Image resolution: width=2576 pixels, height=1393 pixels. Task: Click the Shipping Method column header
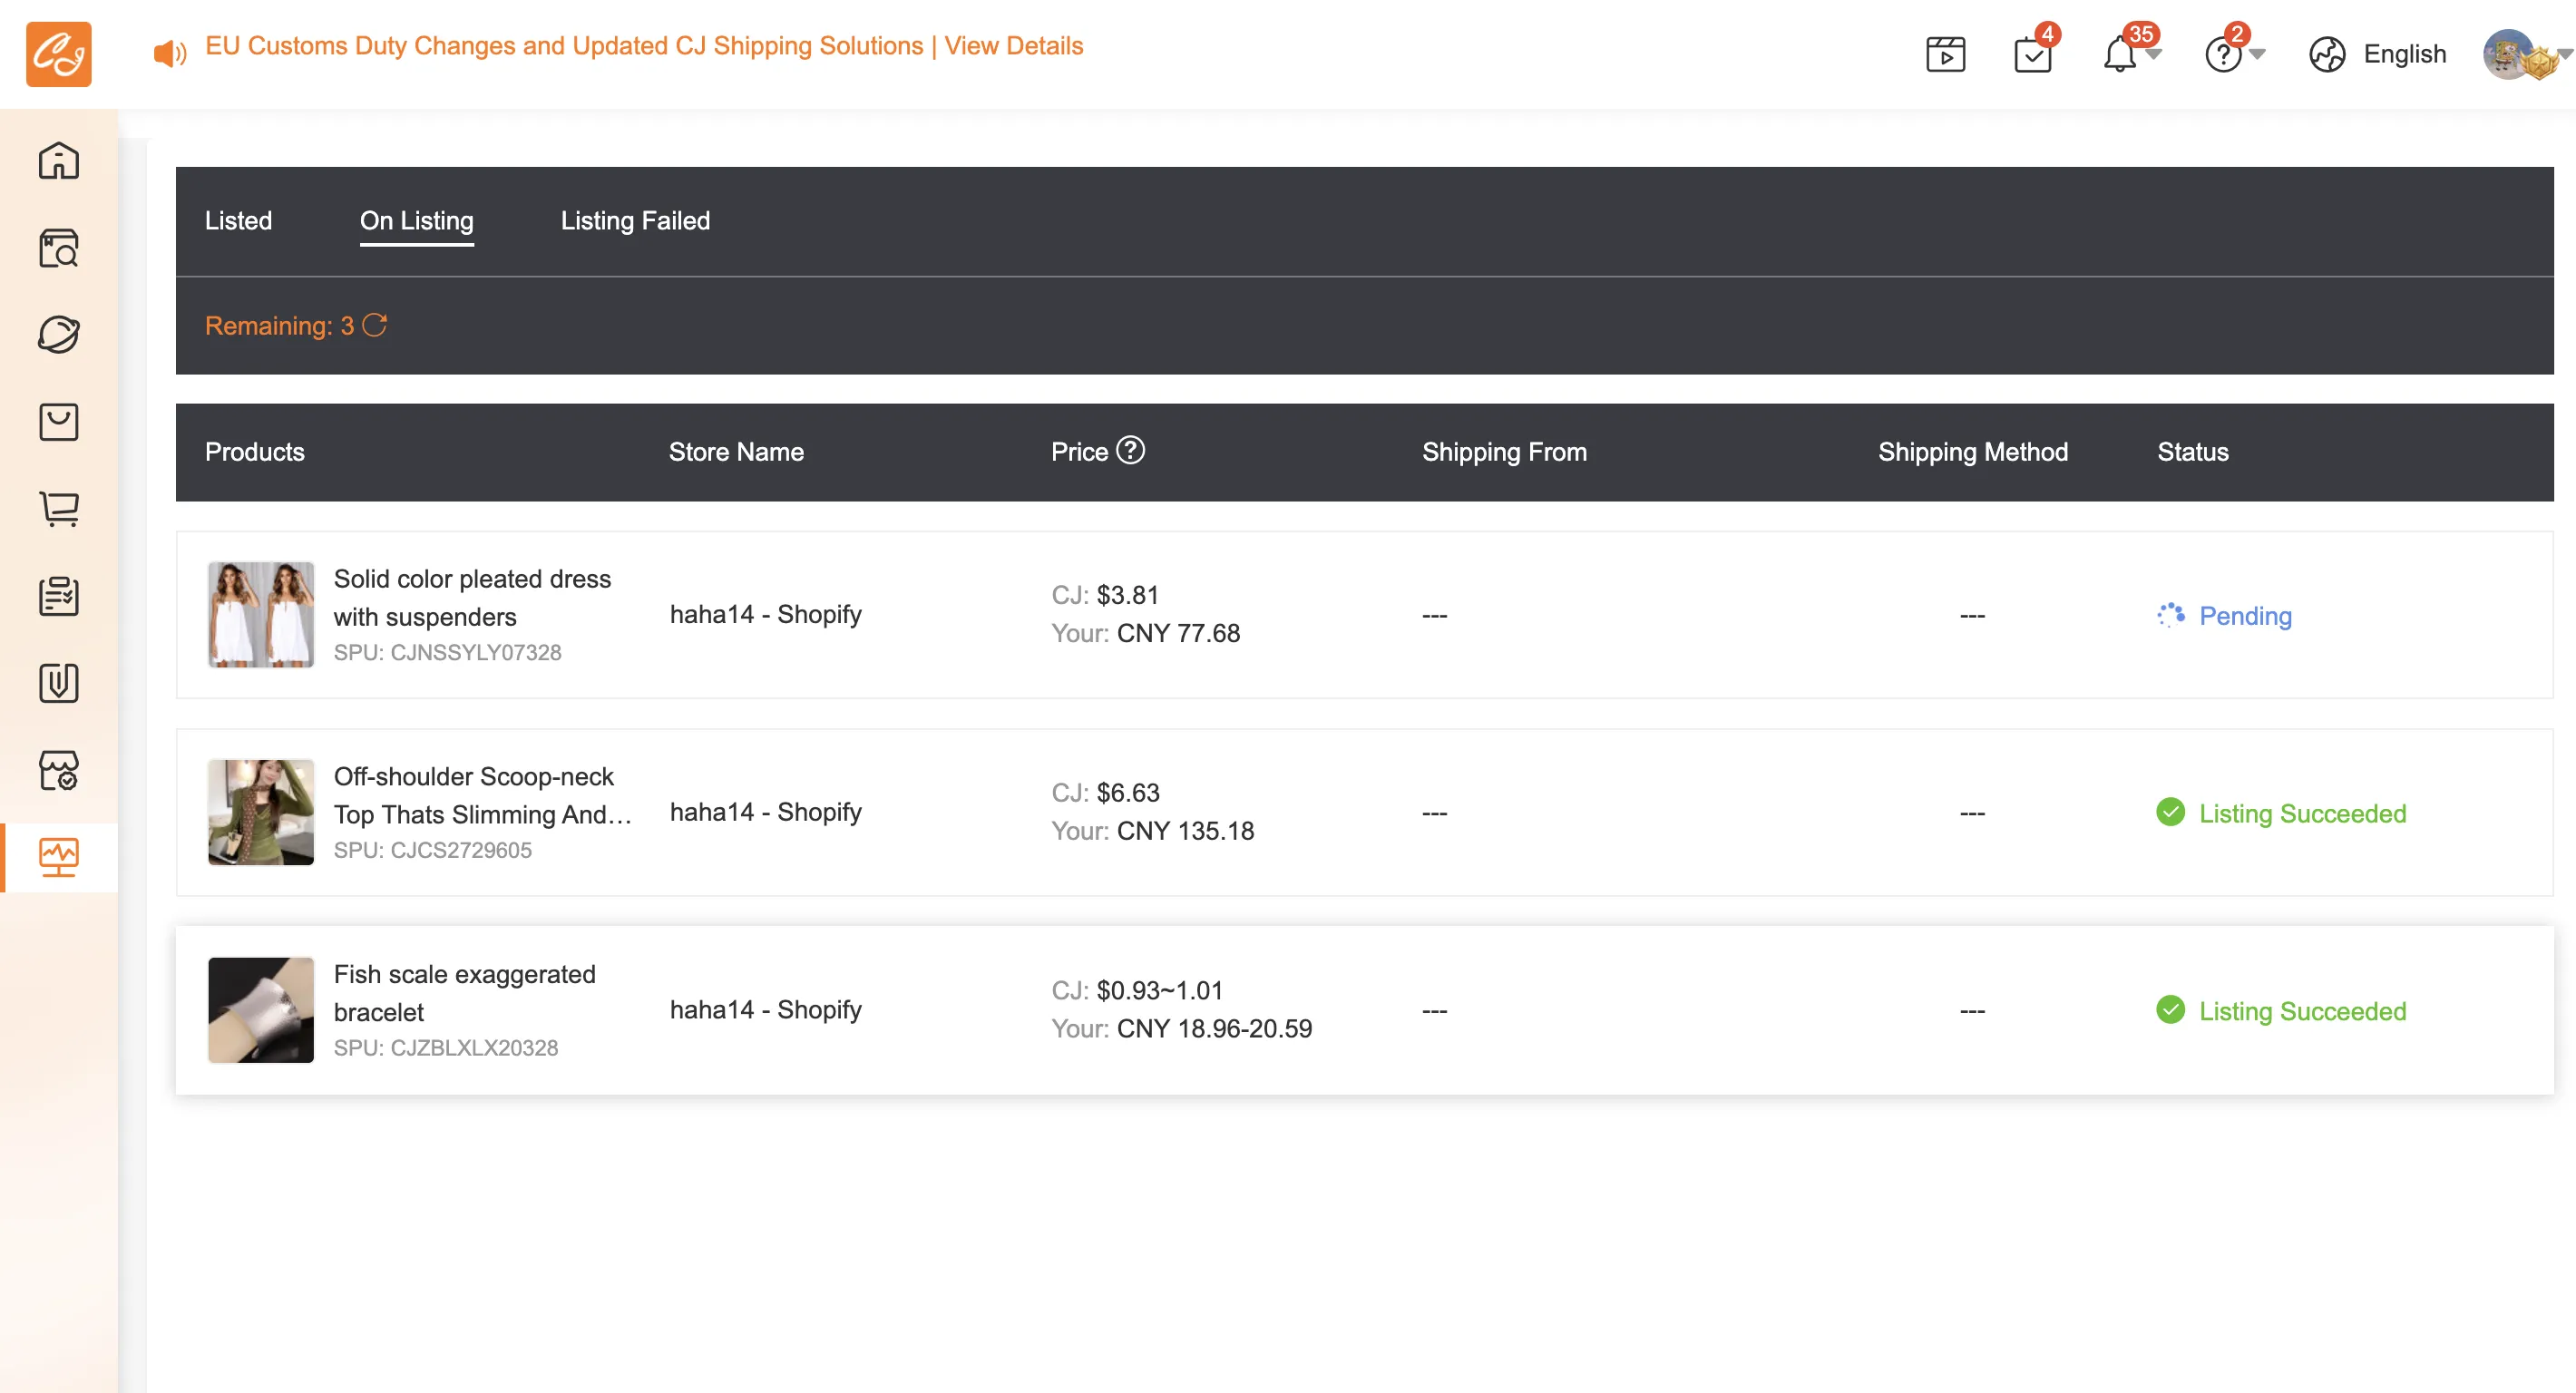[1972, 452]
